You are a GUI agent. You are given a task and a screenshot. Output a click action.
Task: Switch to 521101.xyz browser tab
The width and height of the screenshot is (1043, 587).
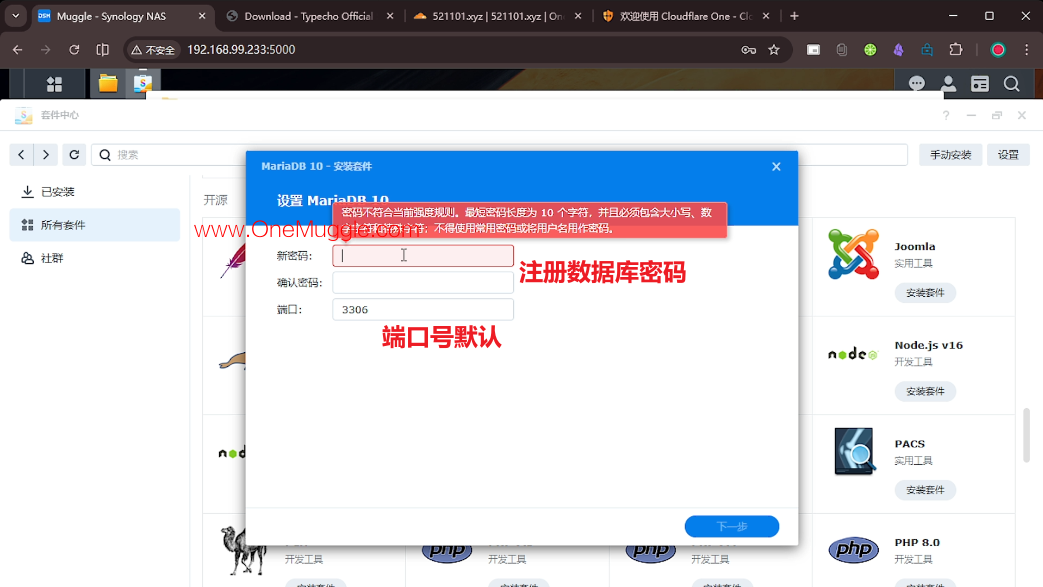pyautogui.click(x=496, y=16)
